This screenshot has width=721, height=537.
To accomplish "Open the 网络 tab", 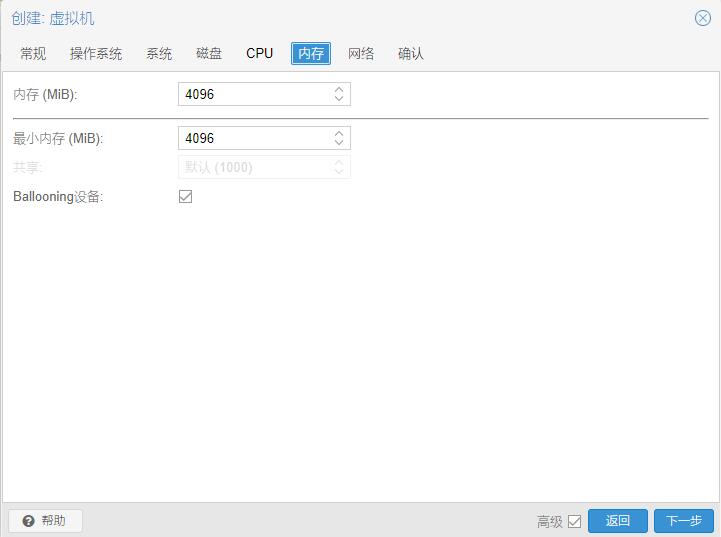I will [361, 54].
